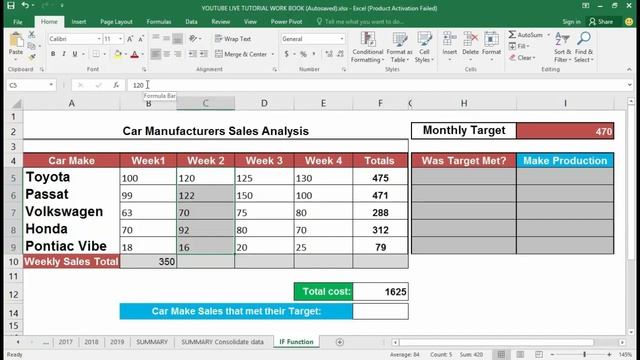Increase font size with larger A icon
The width and height of the screenshot is (640, 360).
tap(130, 39)
